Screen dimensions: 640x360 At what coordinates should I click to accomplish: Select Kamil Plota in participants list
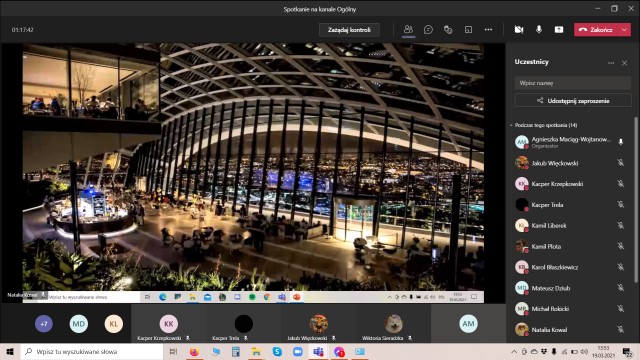[570, 246]
